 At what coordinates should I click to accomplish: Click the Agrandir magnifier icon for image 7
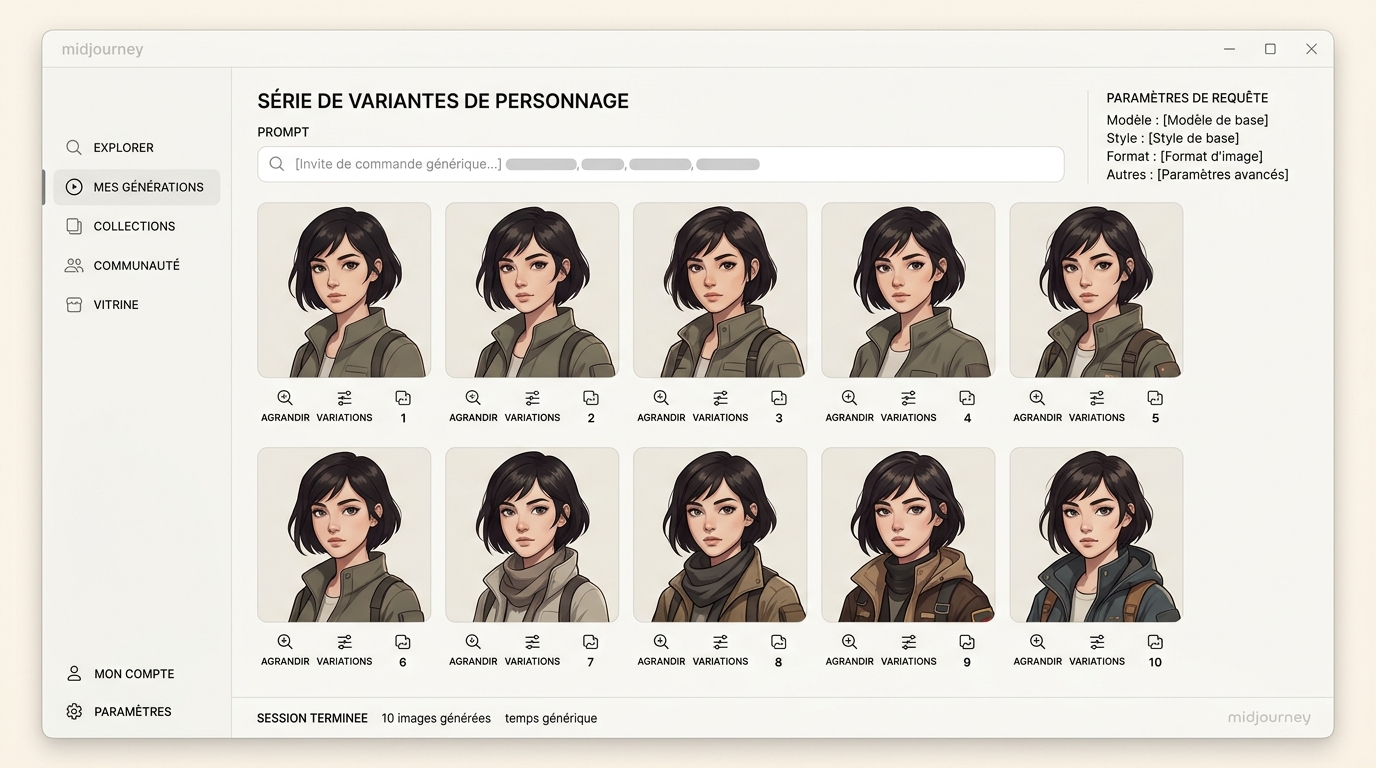473,642
